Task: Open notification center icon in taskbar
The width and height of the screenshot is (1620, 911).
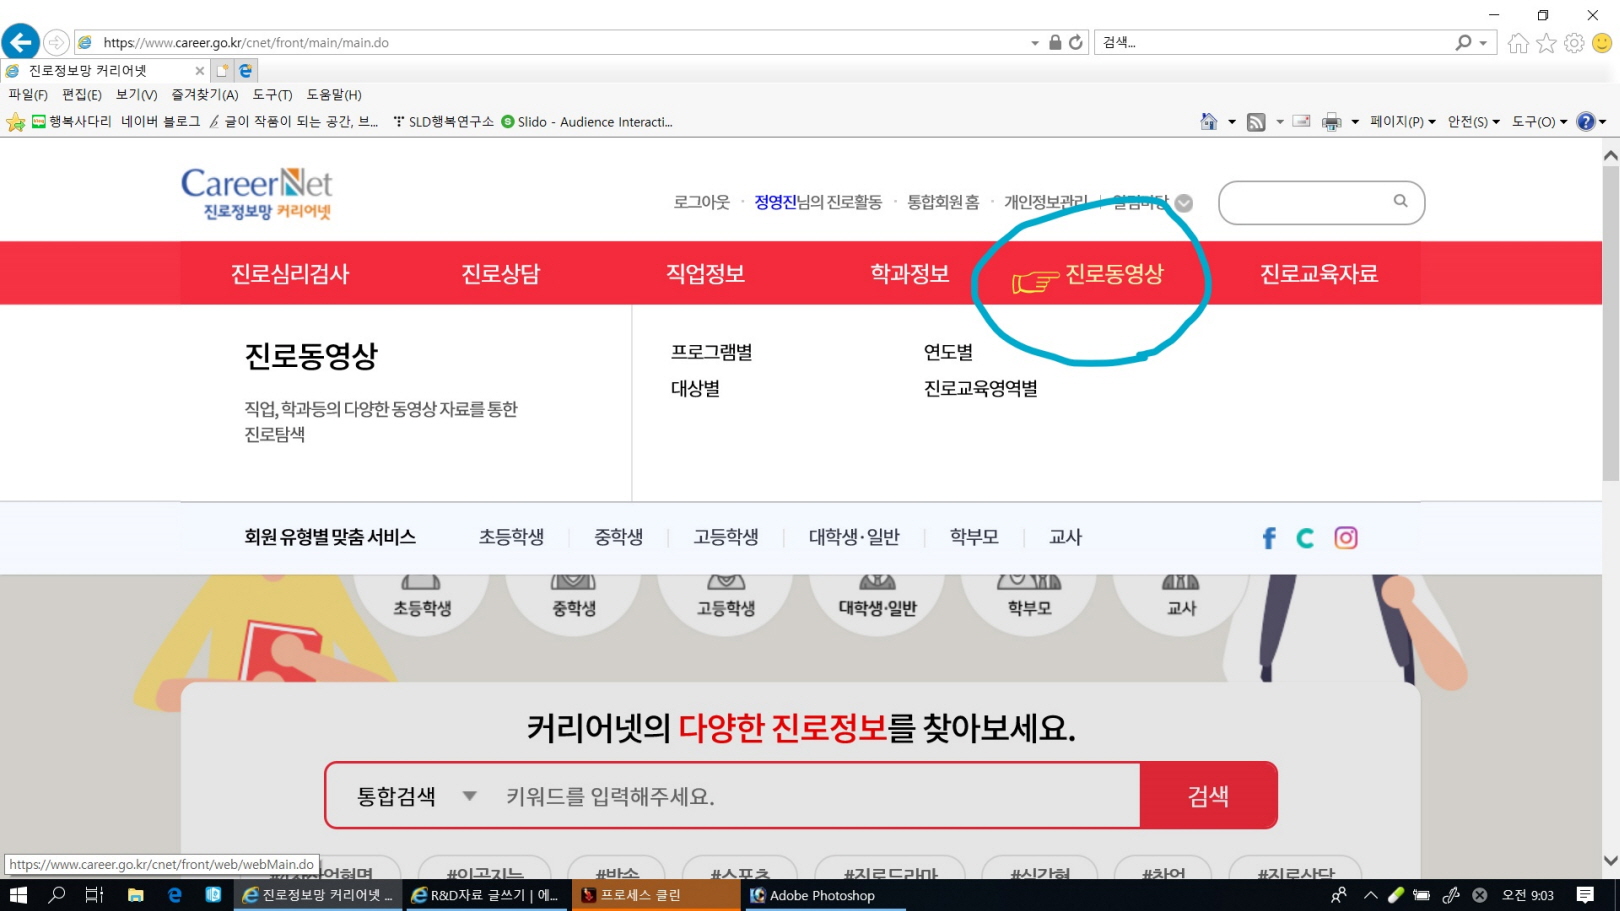Action: (x=1585, y=895)
